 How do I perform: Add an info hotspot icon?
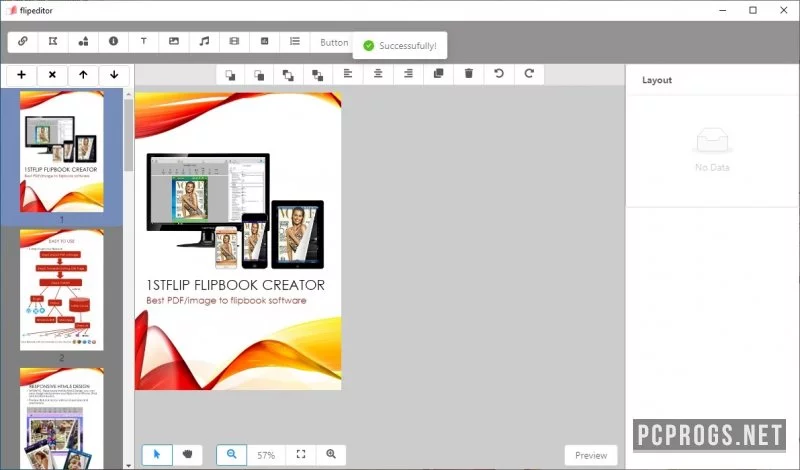coord(113,42)
